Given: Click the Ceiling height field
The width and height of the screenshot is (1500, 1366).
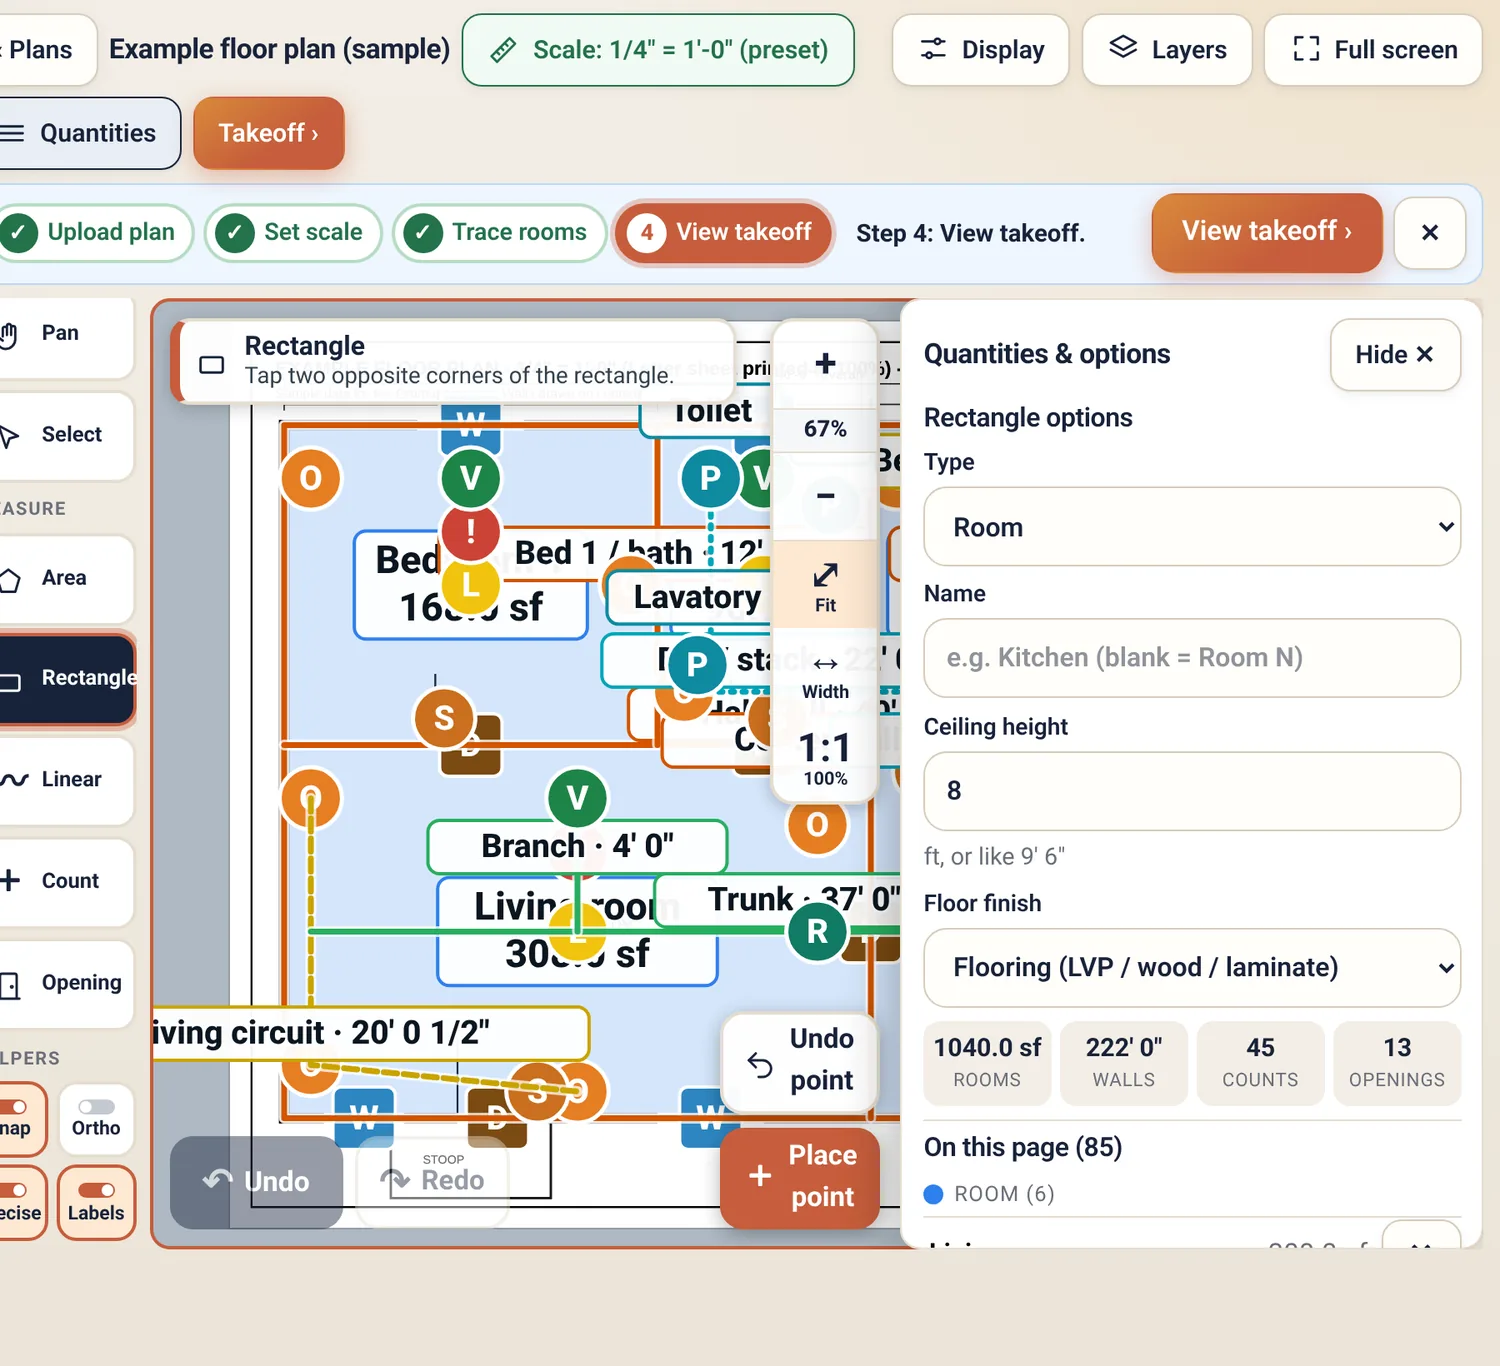Looking at the screenshot, I should pos(1192,791).
